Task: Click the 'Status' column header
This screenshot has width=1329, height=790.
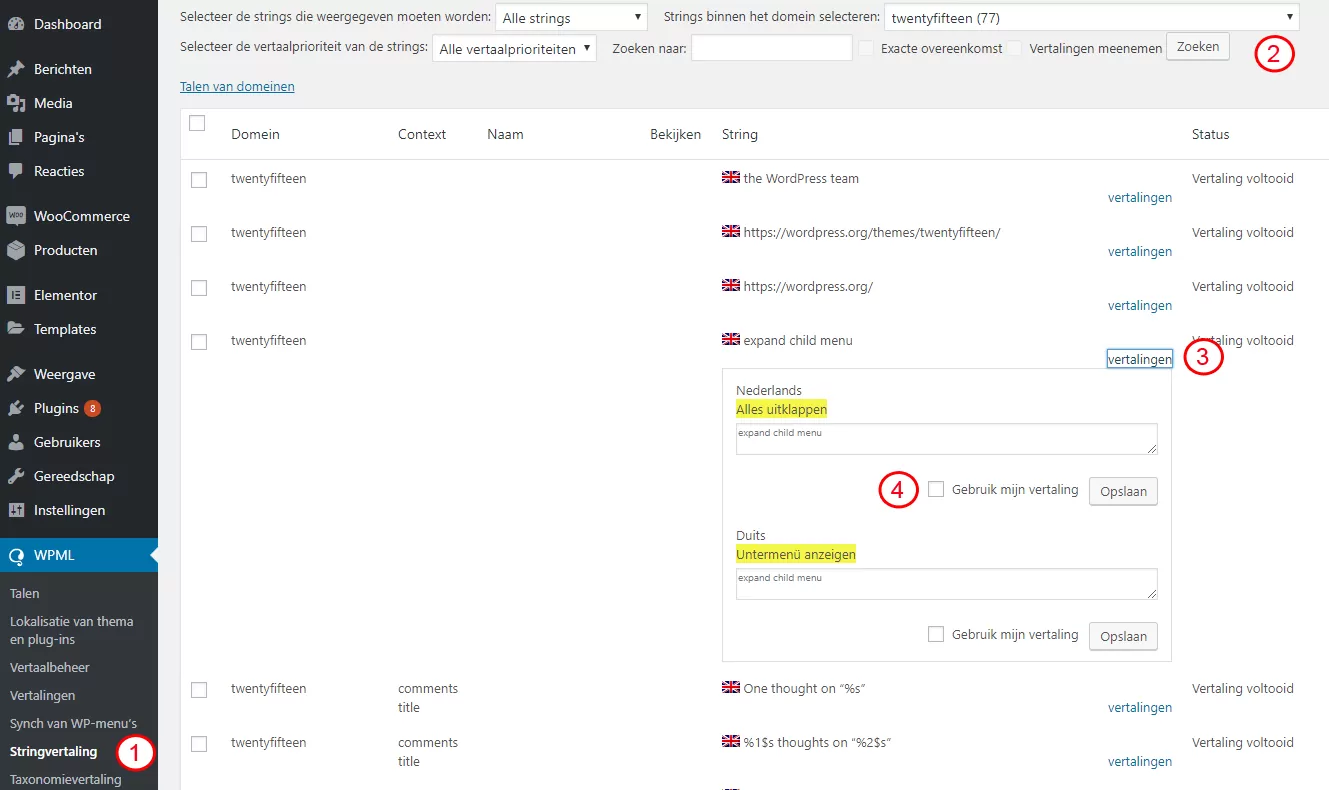Action: (1211, 134)
